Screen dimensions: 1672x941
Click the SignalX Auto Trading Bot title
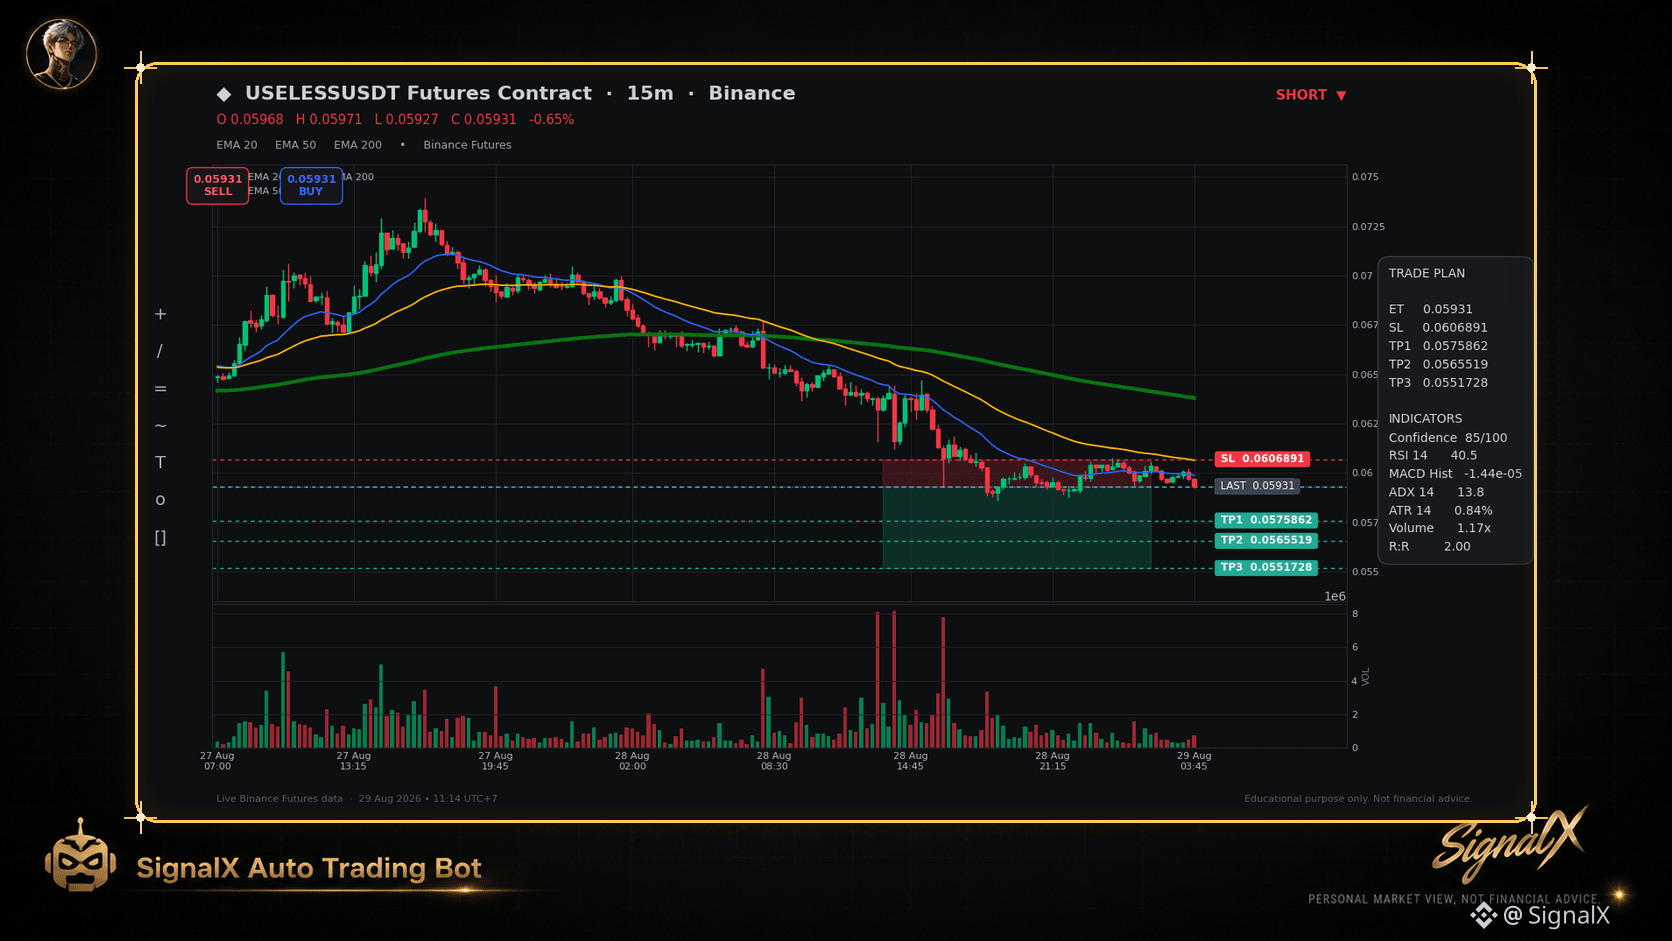click(x=309, y=868)
